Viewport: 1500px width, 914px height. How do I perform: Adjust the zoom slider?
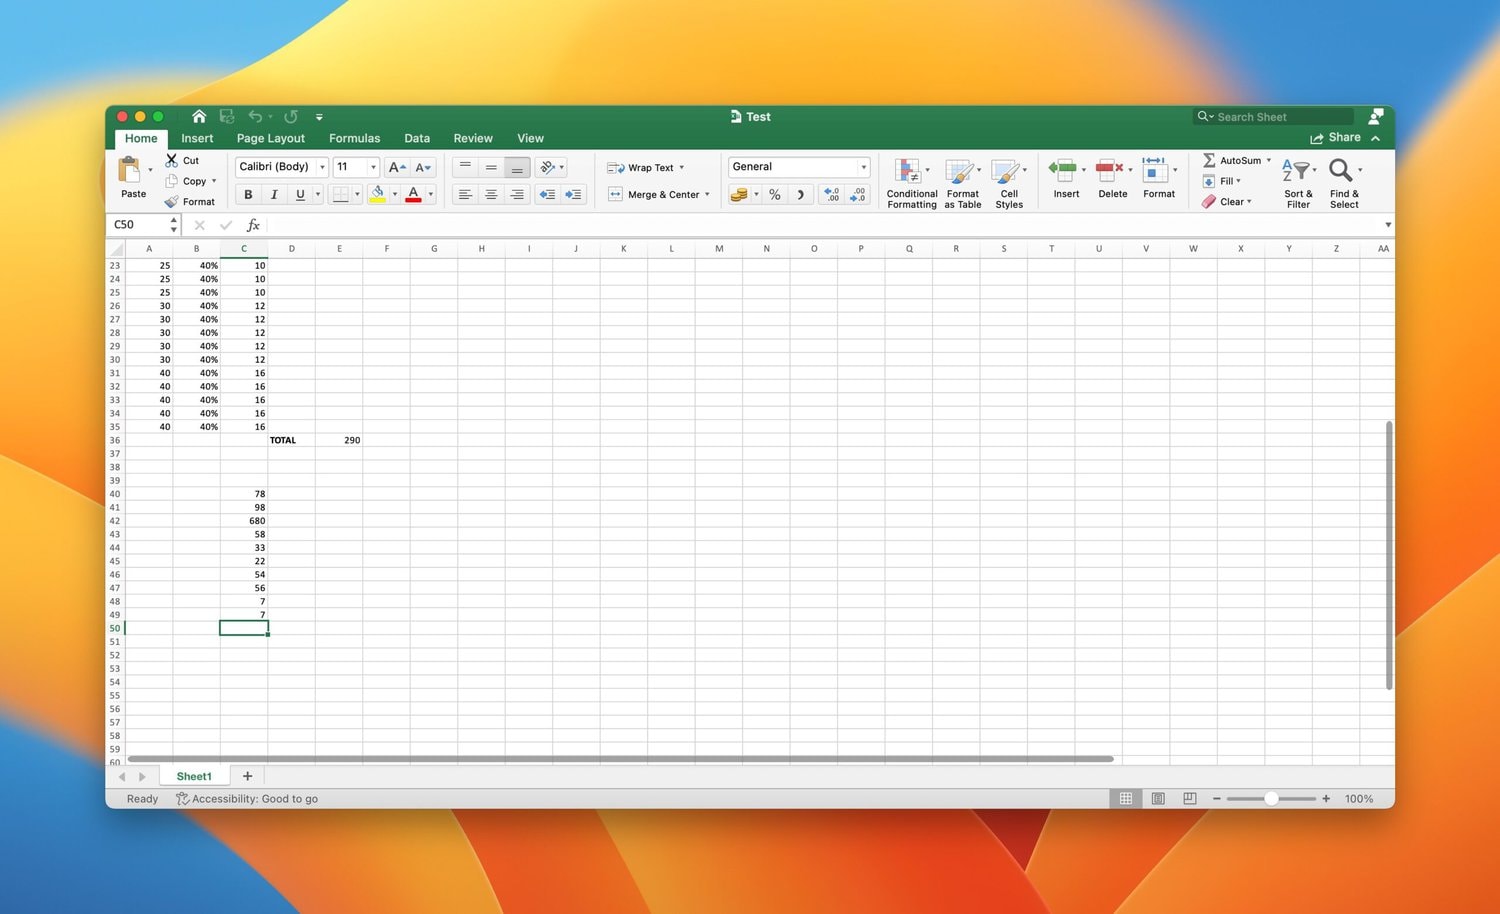coord(1272,798)
